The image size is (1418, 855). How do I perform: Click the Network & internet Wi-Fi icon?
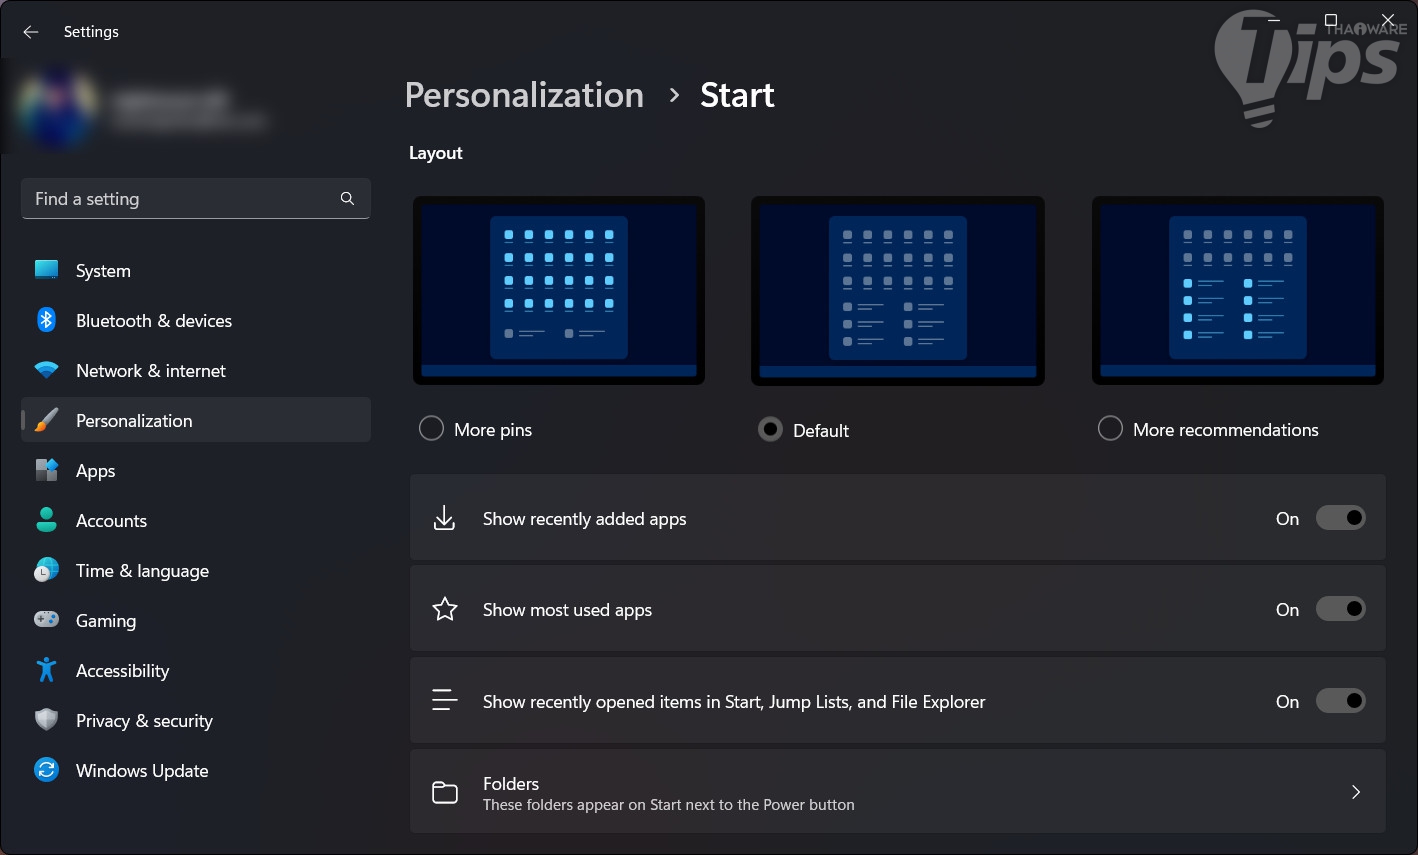click(x=46, y=370)
